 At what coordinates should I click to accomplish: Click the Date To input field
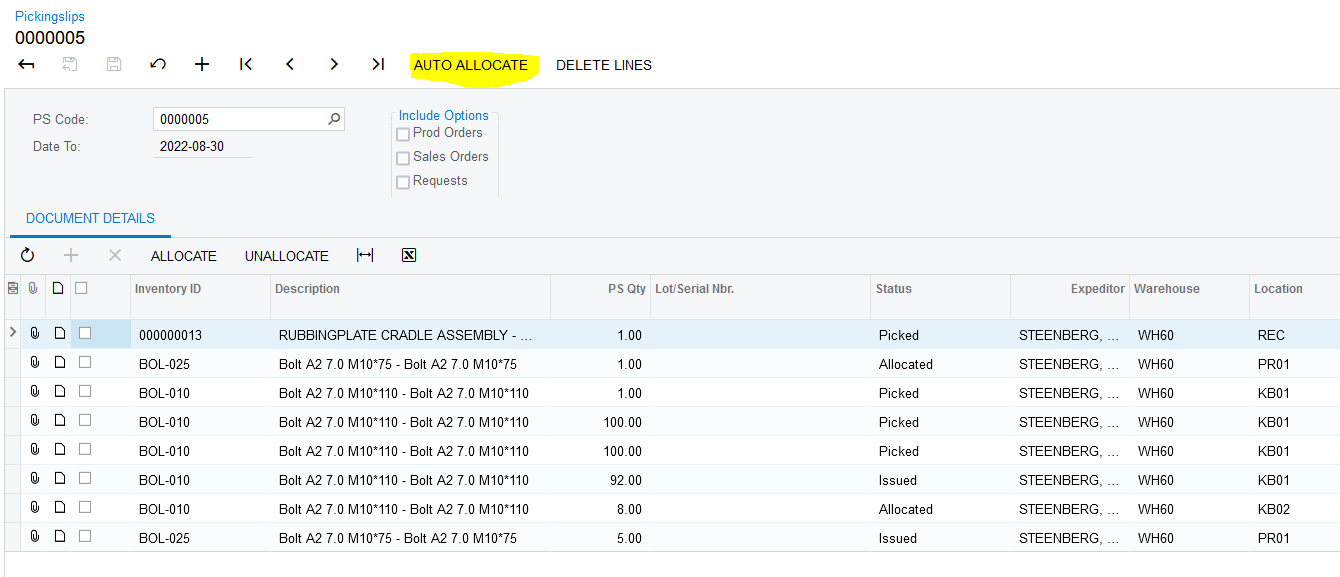click(x=205, y=146)
